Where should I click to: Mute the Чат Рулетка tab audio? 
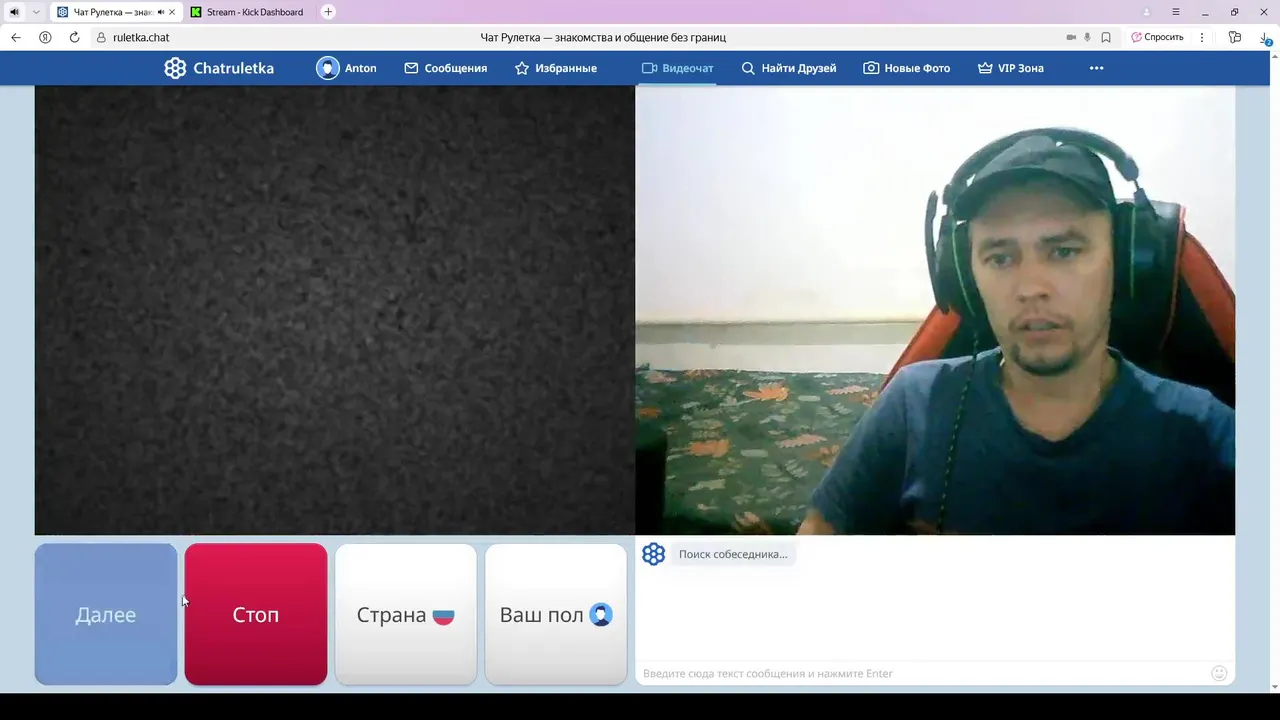click(161, 12)
